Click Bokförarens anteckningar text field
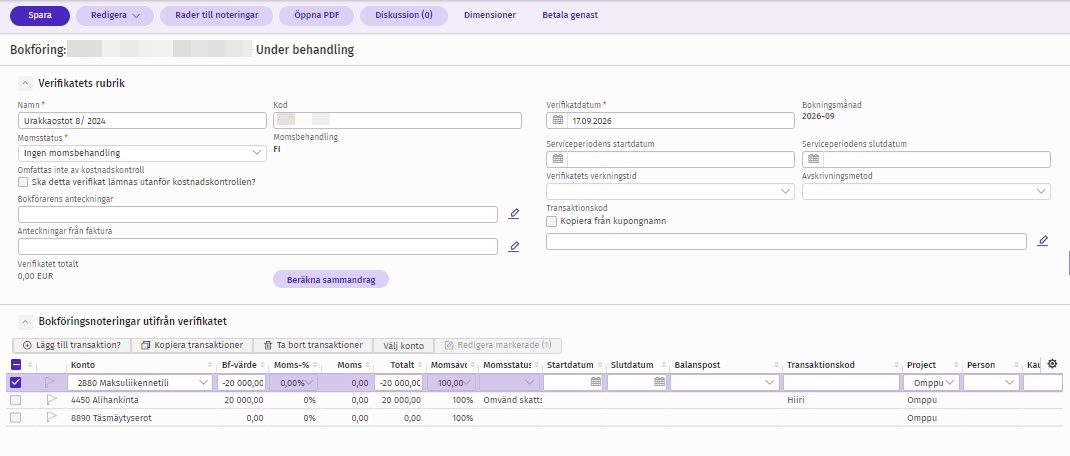The image size is (1070, 456). 258,214
